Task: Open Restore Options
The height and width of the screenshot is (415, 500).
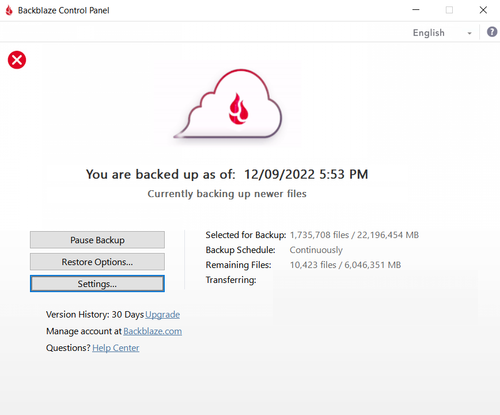Action: point(97,262)
